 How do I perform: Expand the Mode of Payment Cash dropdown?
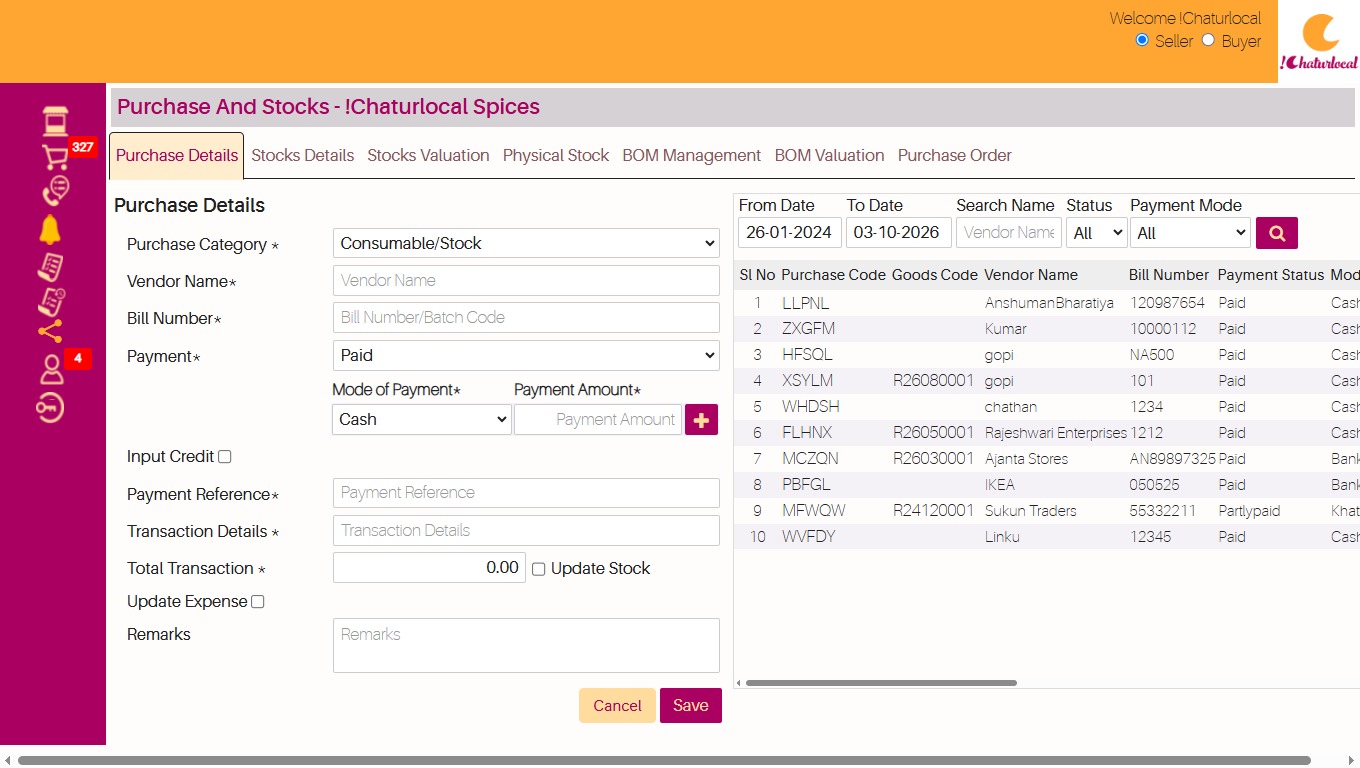point(421,420)
